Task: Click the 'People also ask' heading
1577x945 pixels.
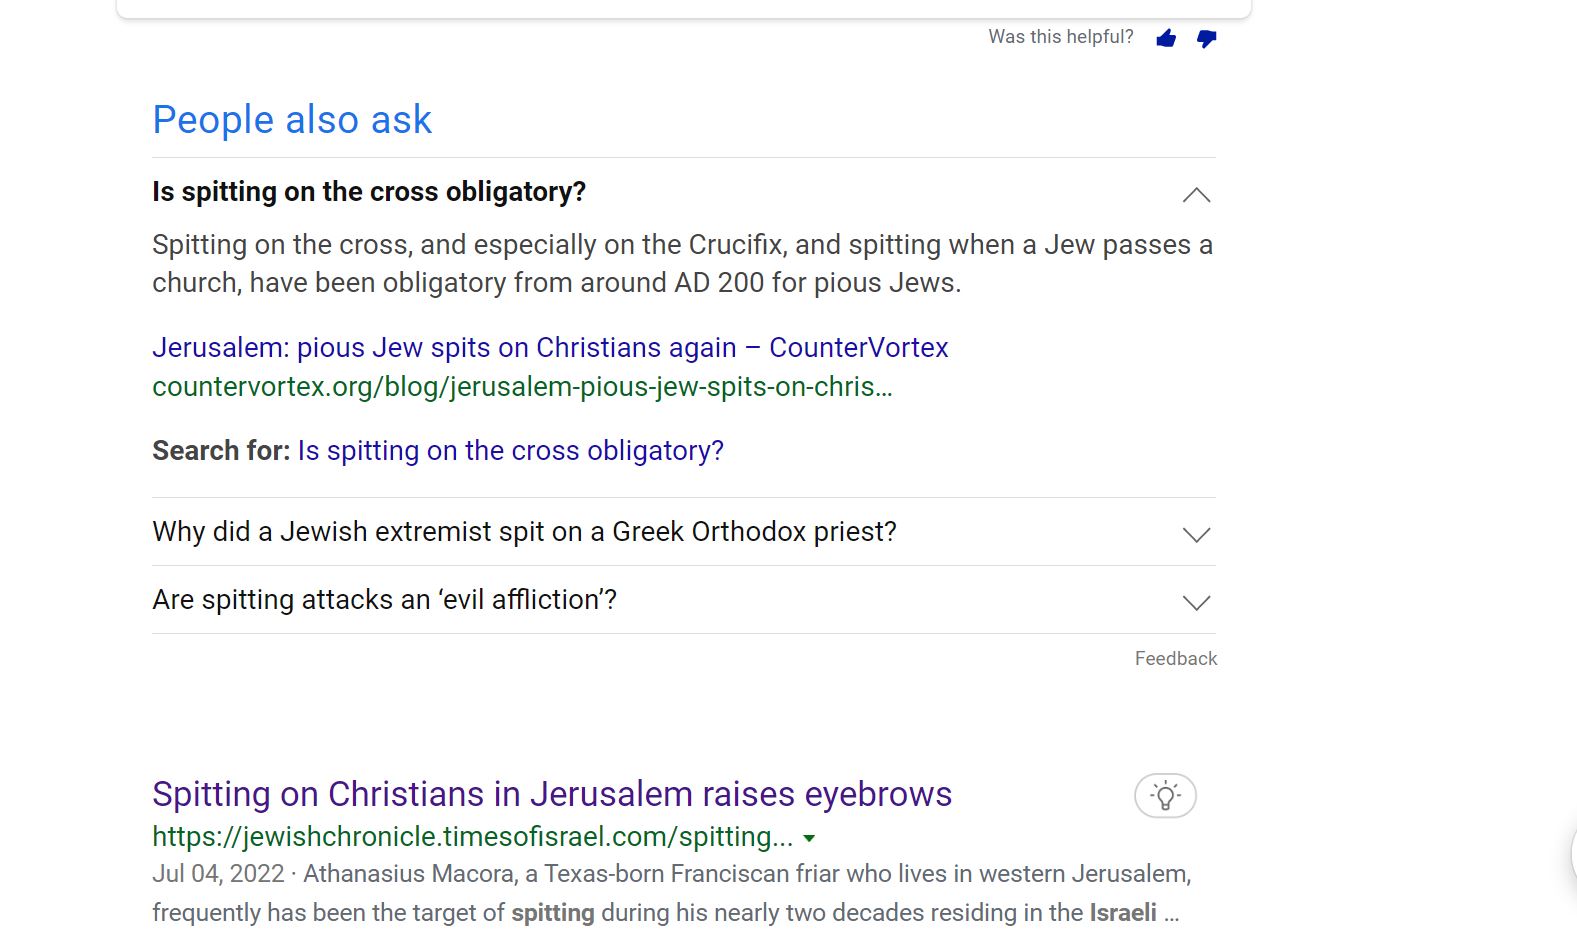Action: click(292, 120)
